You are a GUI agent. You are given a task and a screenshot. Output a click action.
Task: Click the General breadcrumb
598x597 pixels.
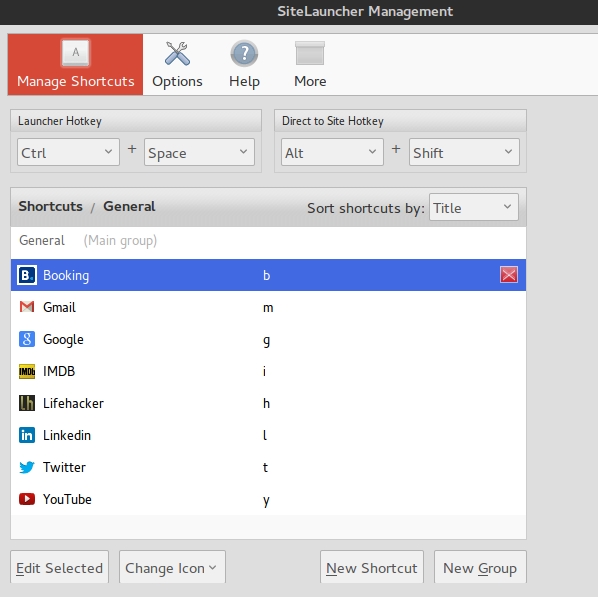(x=129, y=206)
